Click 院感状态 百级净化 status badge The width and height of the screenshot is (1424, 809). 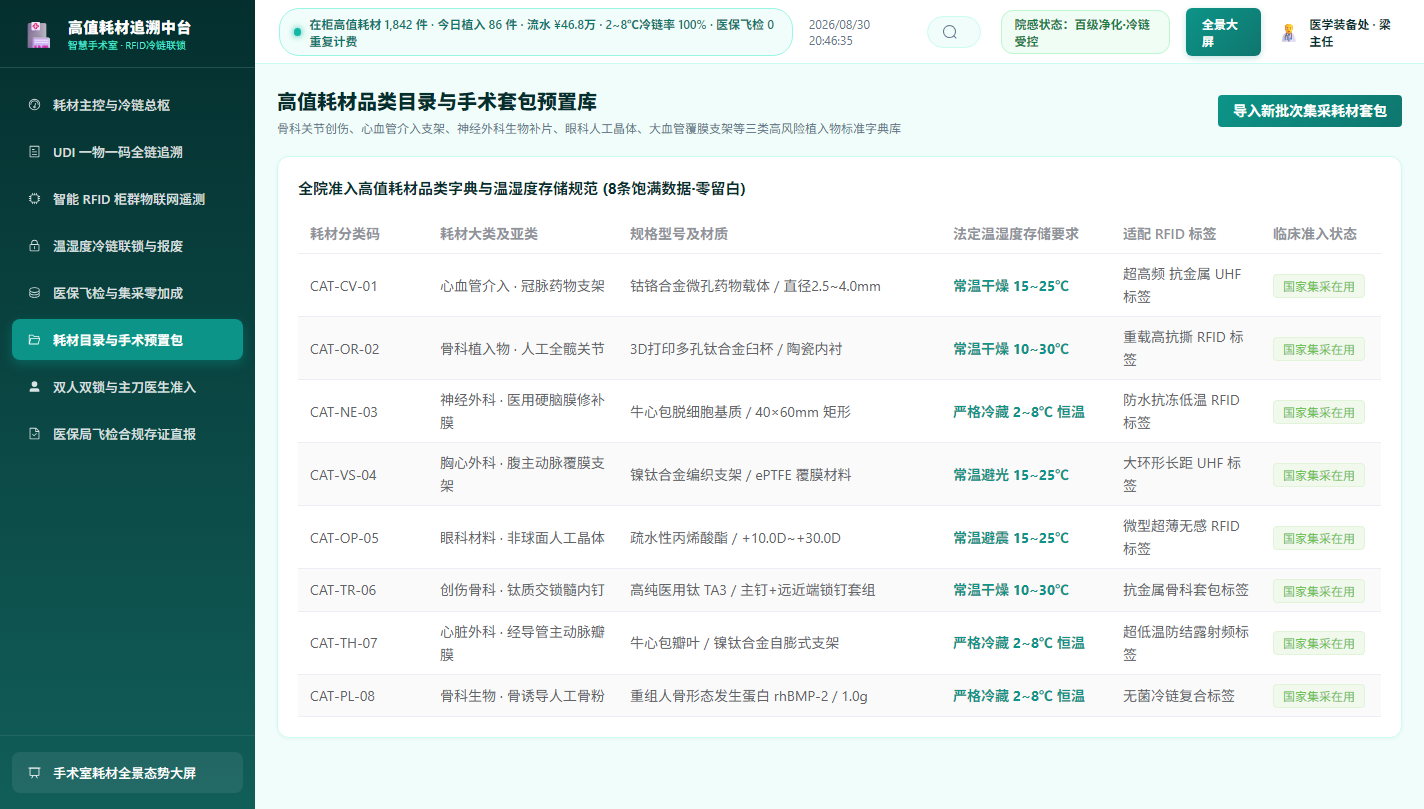(1085, 32)
